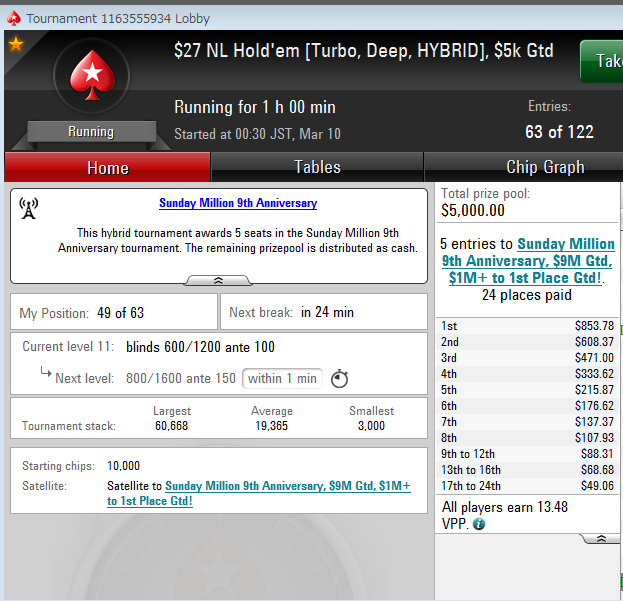Viewport: 623px width, 601px height.
Task: Click the stopwatch icon beside next level
Action: (x=340, y=379)
